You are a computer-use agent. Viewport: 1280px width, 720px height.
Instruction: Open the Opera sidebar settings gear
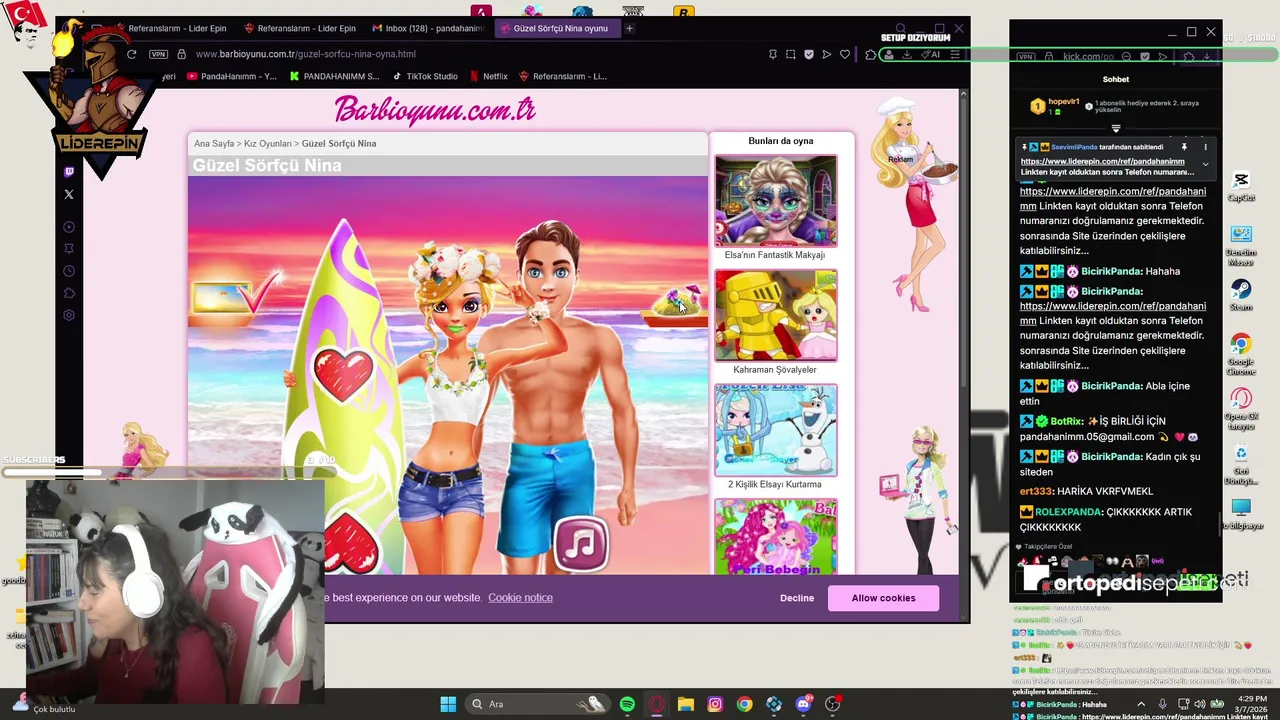point(69,315)
